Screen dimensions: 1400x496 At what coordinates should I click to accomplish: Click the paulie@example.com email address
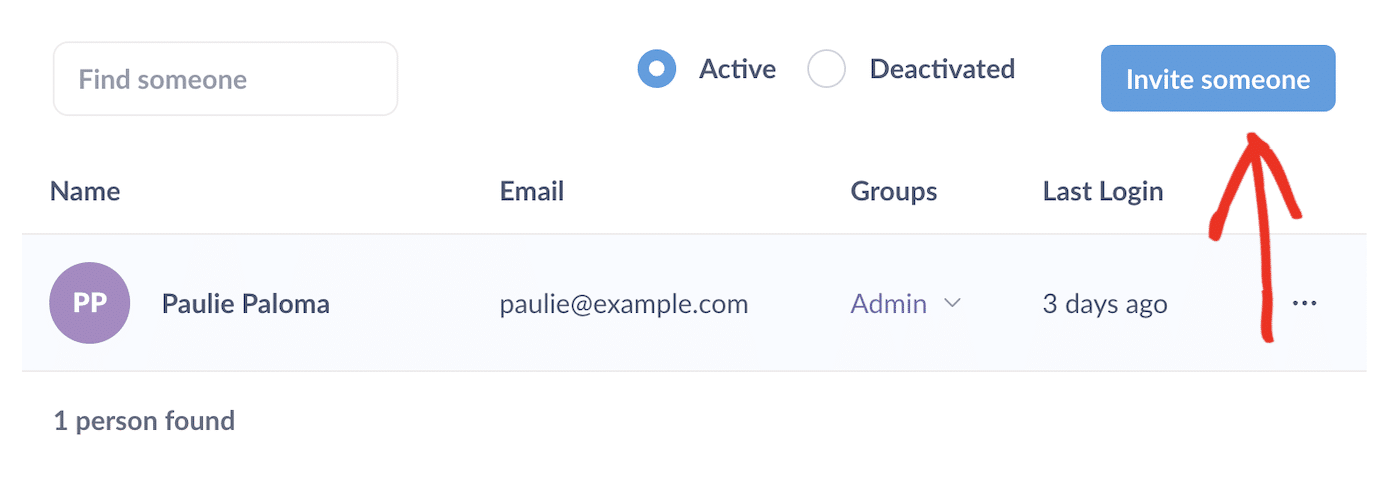624,303
